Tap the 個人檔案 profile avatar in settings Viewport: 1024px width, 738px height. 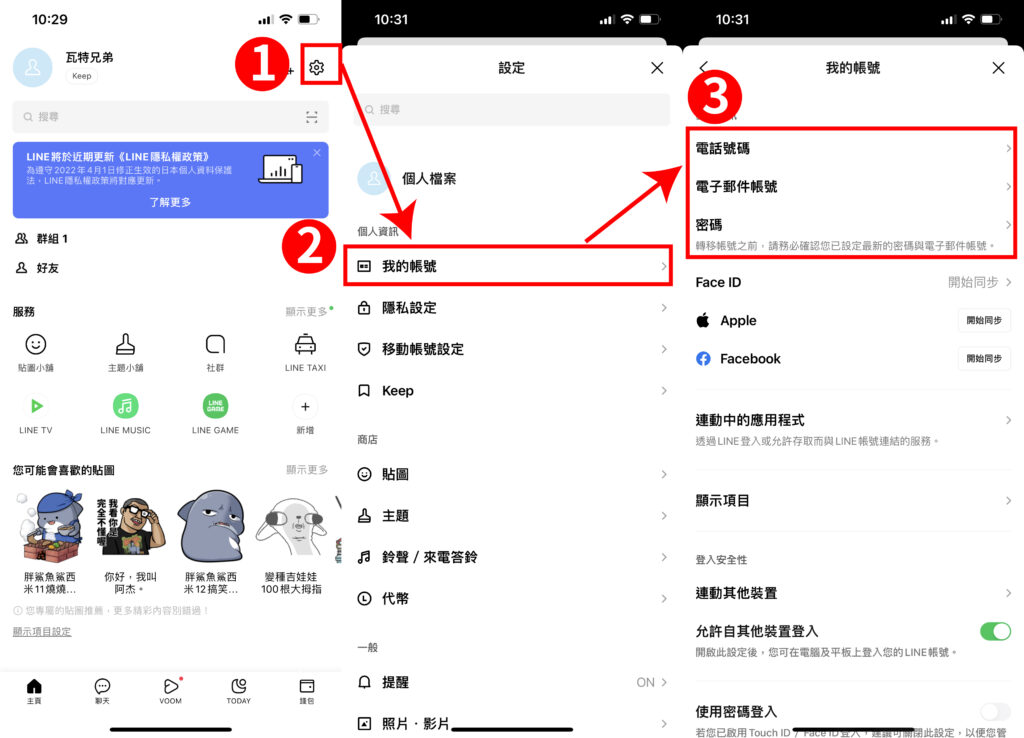coord(374,178)
